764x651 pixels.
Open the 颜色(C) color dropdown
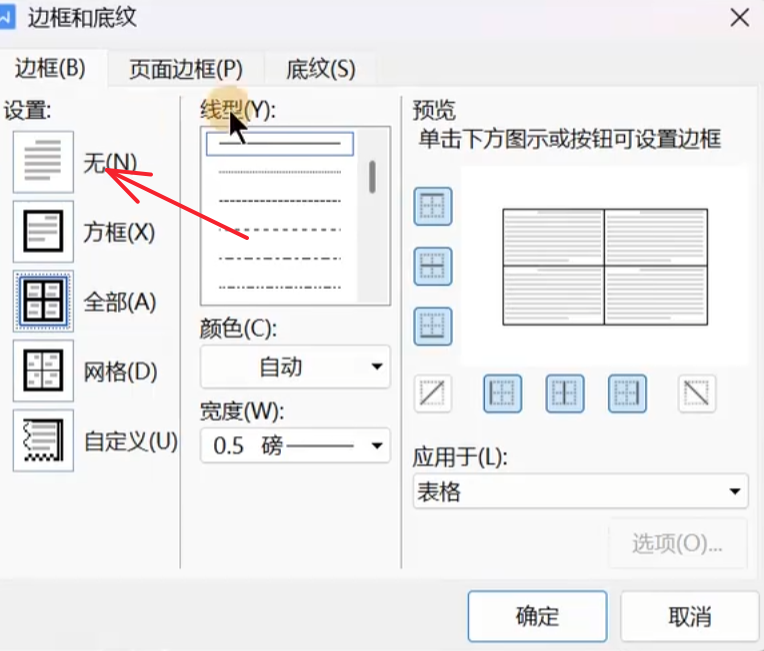pyautogui.click(x=295, y=367)
